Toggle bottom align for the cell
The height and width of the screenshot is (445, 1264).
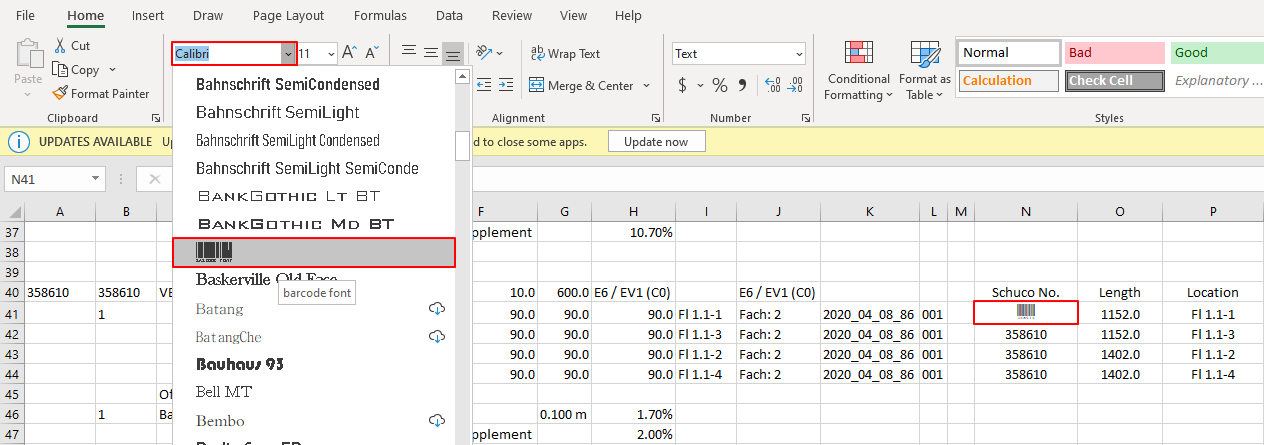coord(453,54)
